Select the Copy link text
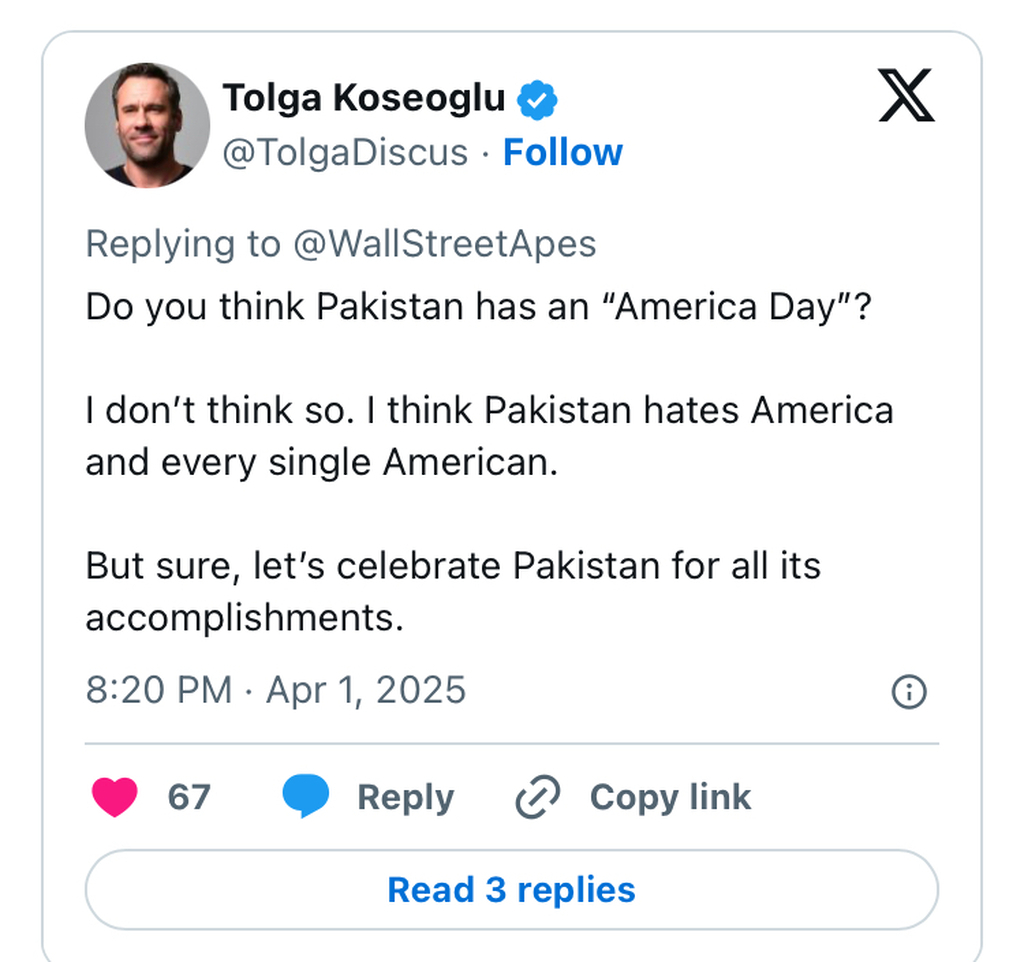 click(x=670, y=797)
